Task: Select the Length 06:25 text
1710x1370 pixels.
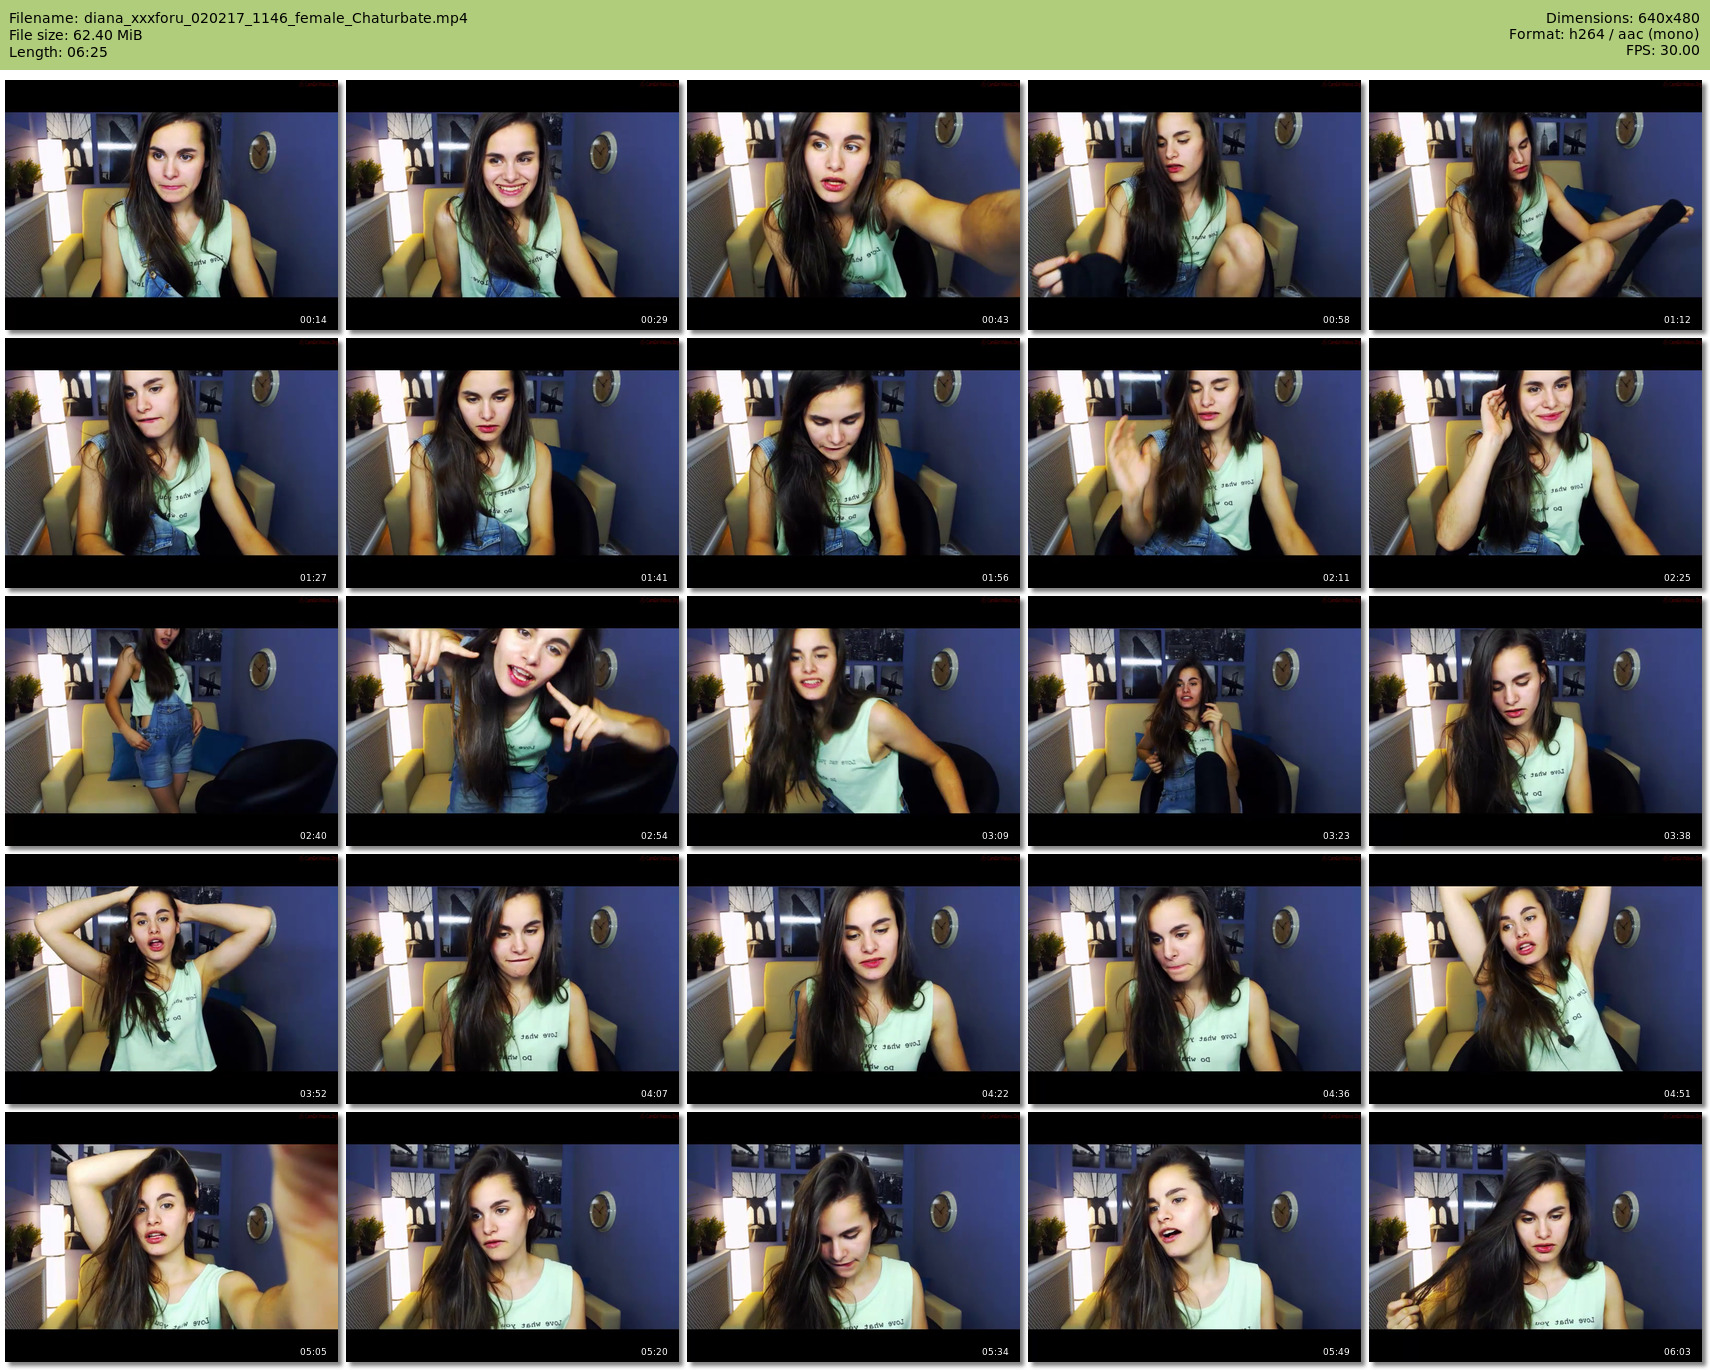Action: (58, 52)
